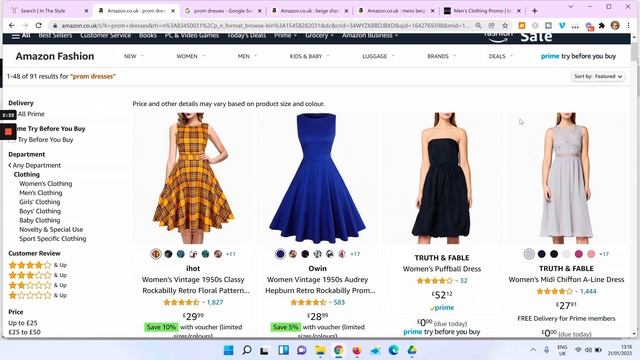Viewport: 640px width, 360px height.
Task: Open Amazon Fashion heading link
Action: (55, 56)
